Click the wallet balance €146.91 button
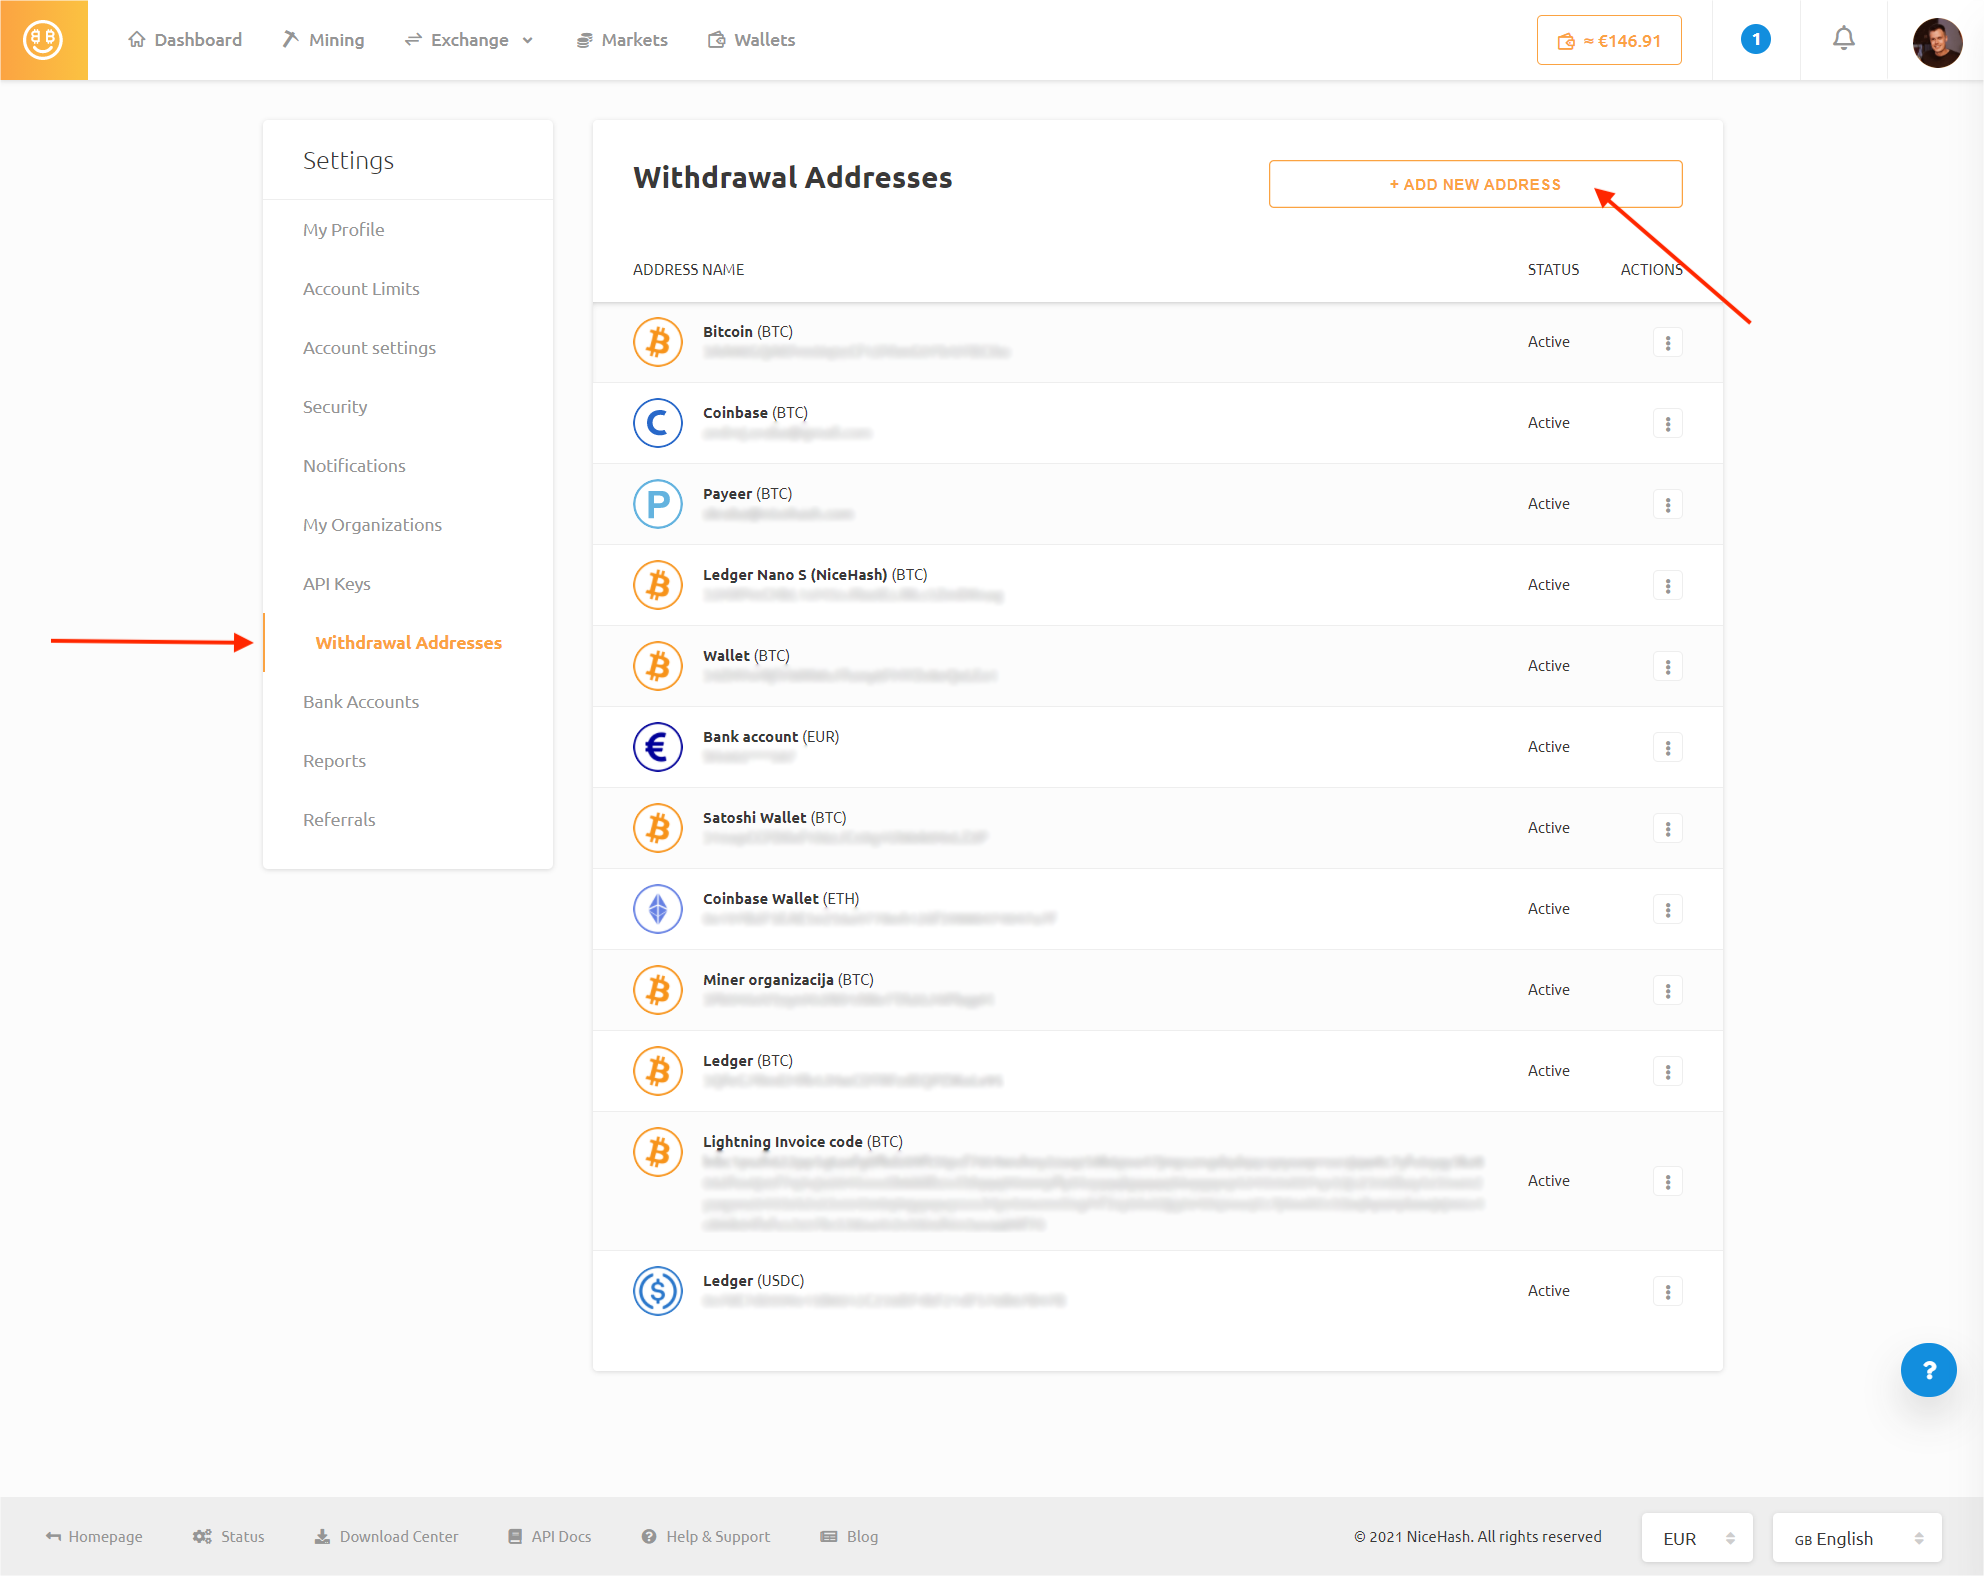The height and width of the screenshot is (1576, 1984). click(1608, 41)
